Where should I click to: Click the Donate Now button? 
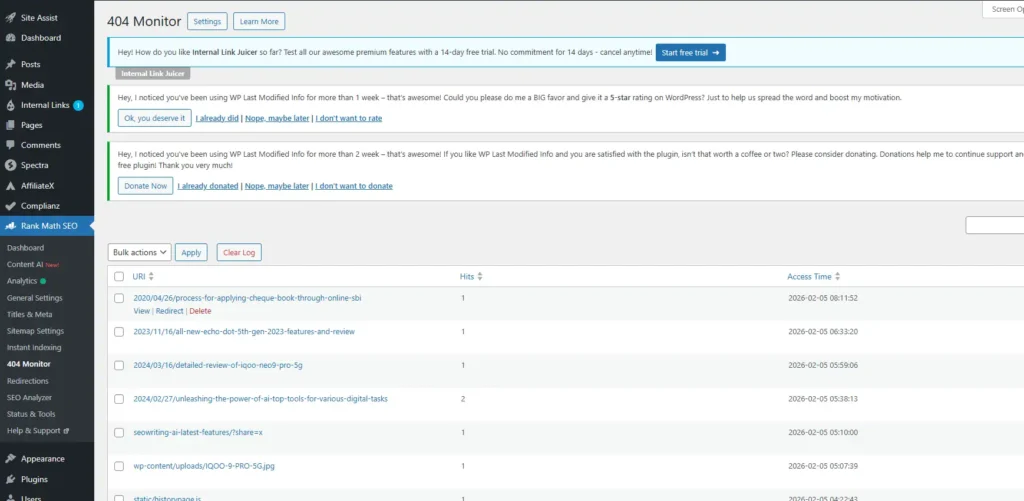(146, 186)
